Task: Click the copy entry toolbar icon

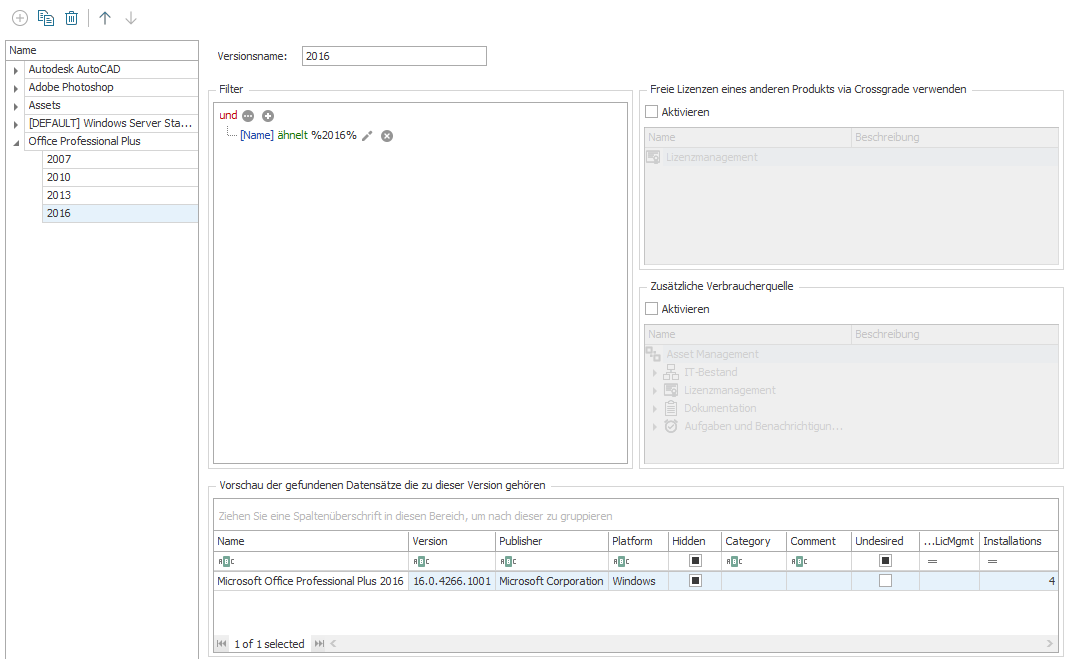Action: tap(46, 18)
